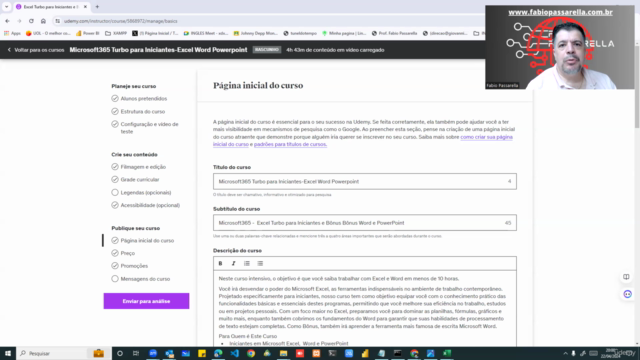Screen dimensions: 640x360
Task: Select Página inicial do curso in sidebar
Action: [x=143, y=240]
